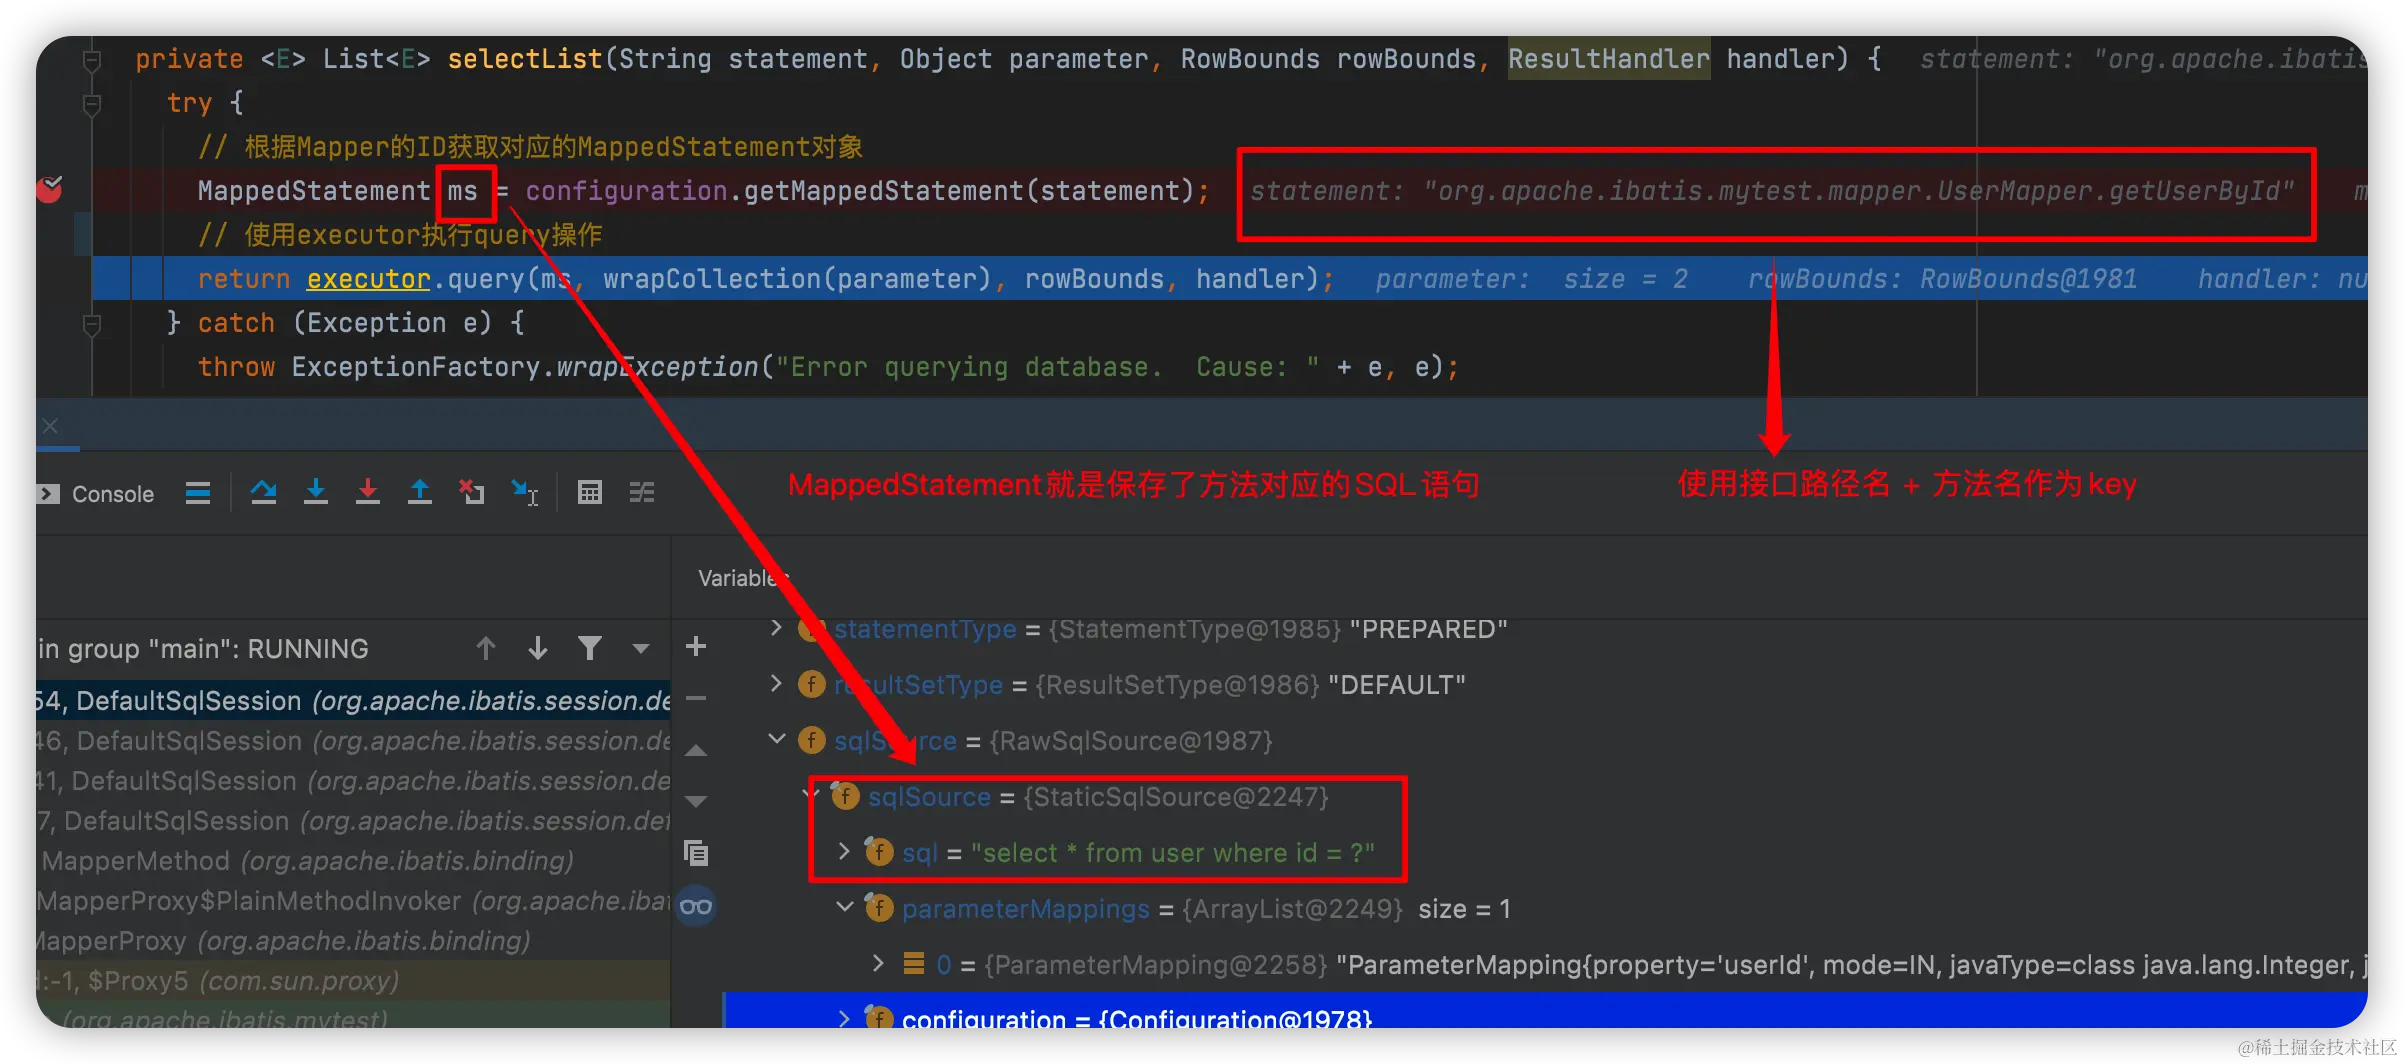Select the DefaultSqlSession frame at line 7

coord(353,821)
